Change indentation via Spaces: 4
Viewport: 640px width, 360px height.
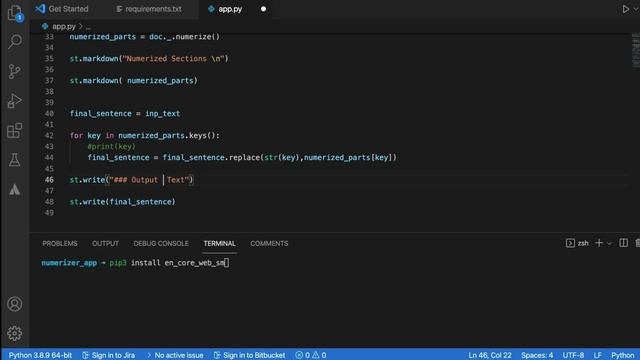(537, 355)
